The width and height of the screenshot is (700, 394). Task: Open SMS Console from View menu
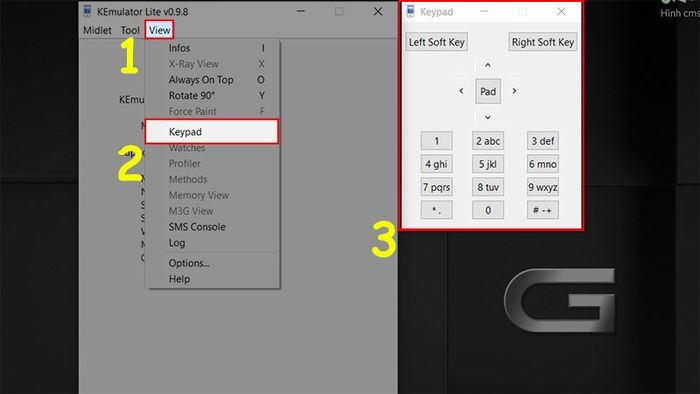212,227
